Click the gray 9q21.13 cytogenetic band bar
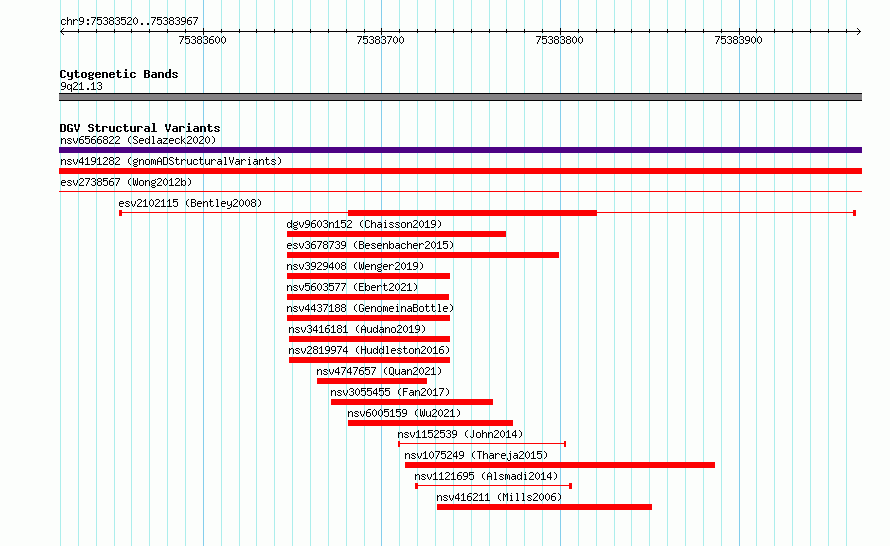The width and height of the screenshot is (890, 546). 460,97
